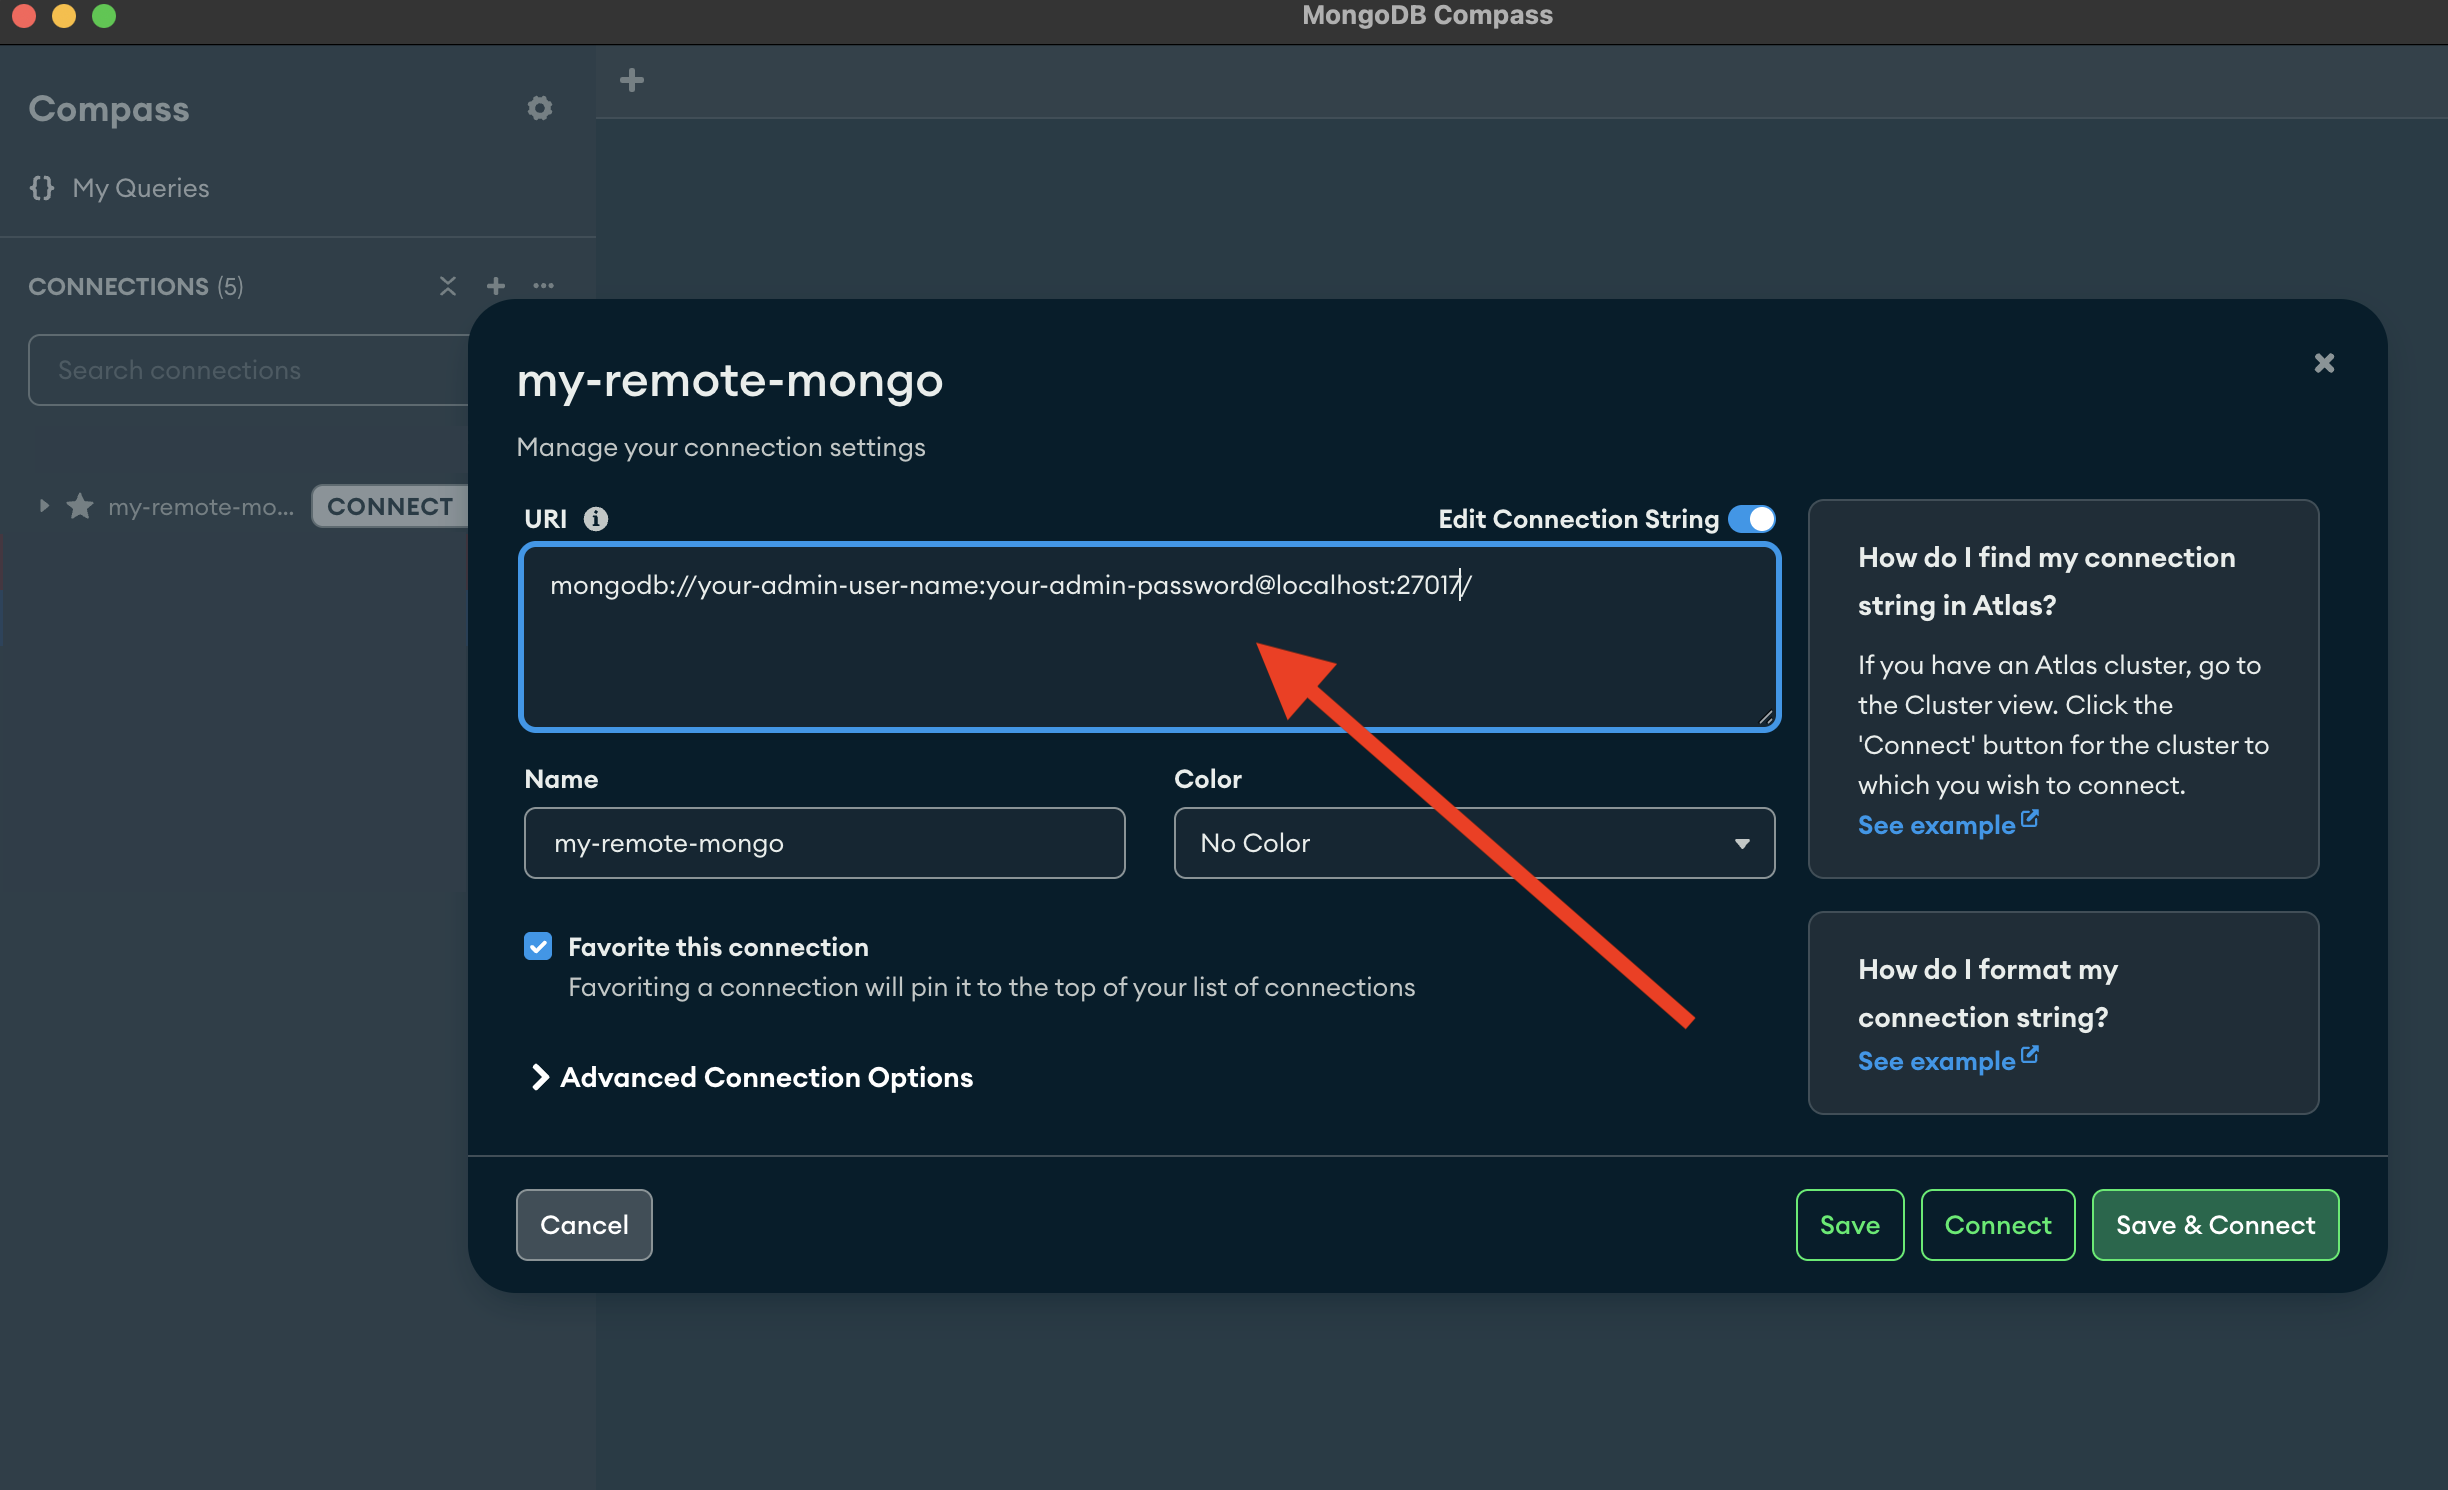
Task: Click the URI info icon
Action: tap(596, 519)
